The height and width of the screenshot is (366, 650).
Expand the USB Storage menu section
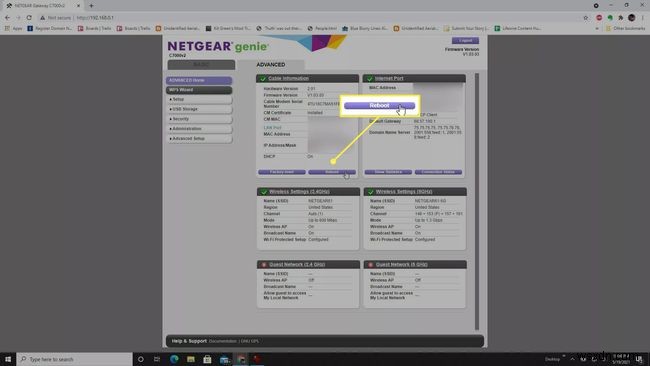click(x=199, y=109)
